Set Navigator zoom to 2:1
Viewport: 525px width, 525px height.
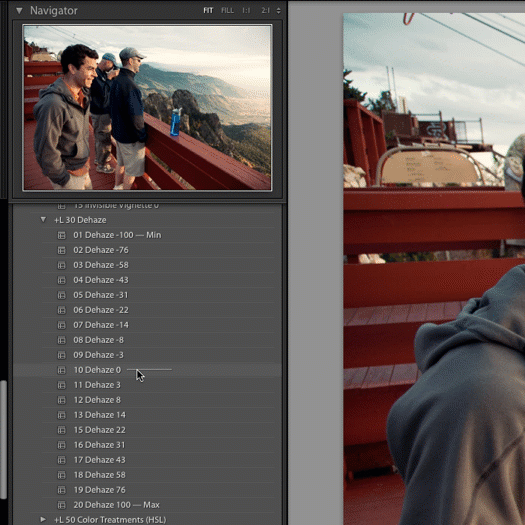(266, 11)
